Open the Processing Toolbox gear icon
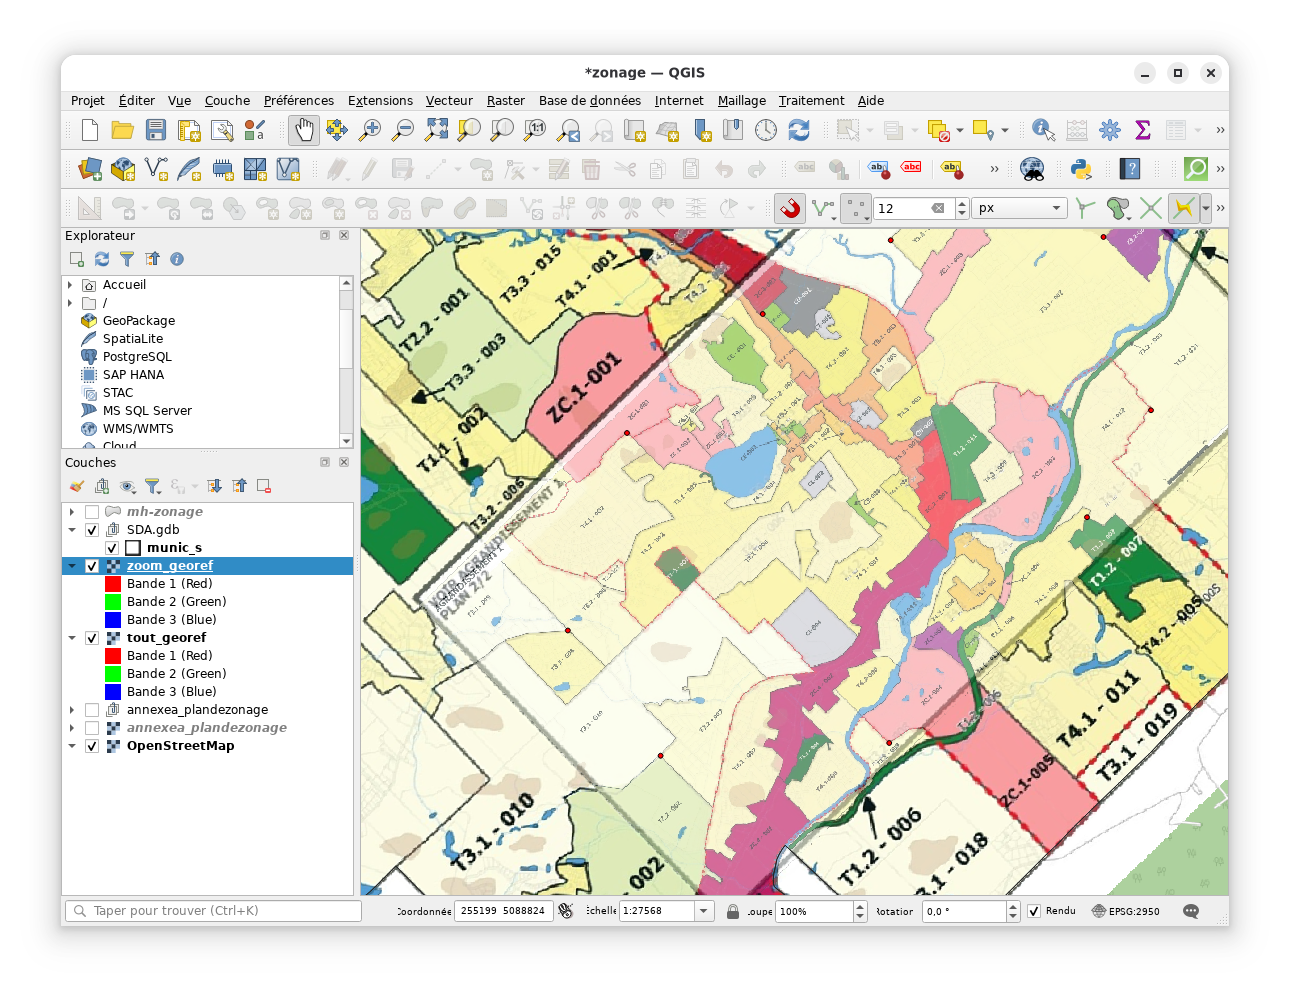This screenshot has width=1290, height=993. tap(1110, 130)
